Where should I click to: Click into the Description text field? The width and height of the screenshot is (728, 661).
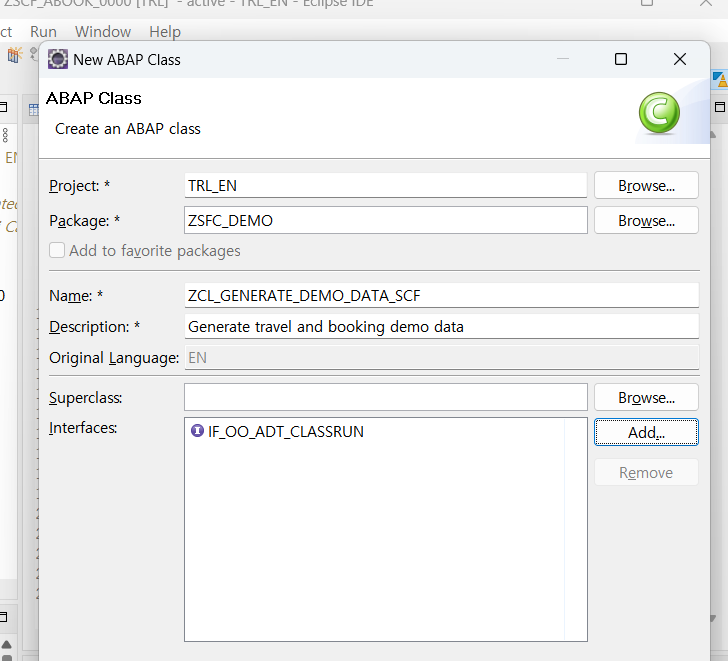(x=441, y=326)
